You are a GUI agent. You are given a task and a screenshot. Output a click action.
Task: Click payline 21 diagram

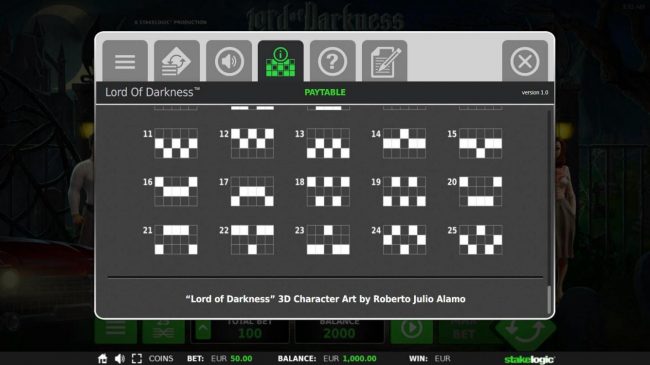pyautogui.click(x=176, y=240)
